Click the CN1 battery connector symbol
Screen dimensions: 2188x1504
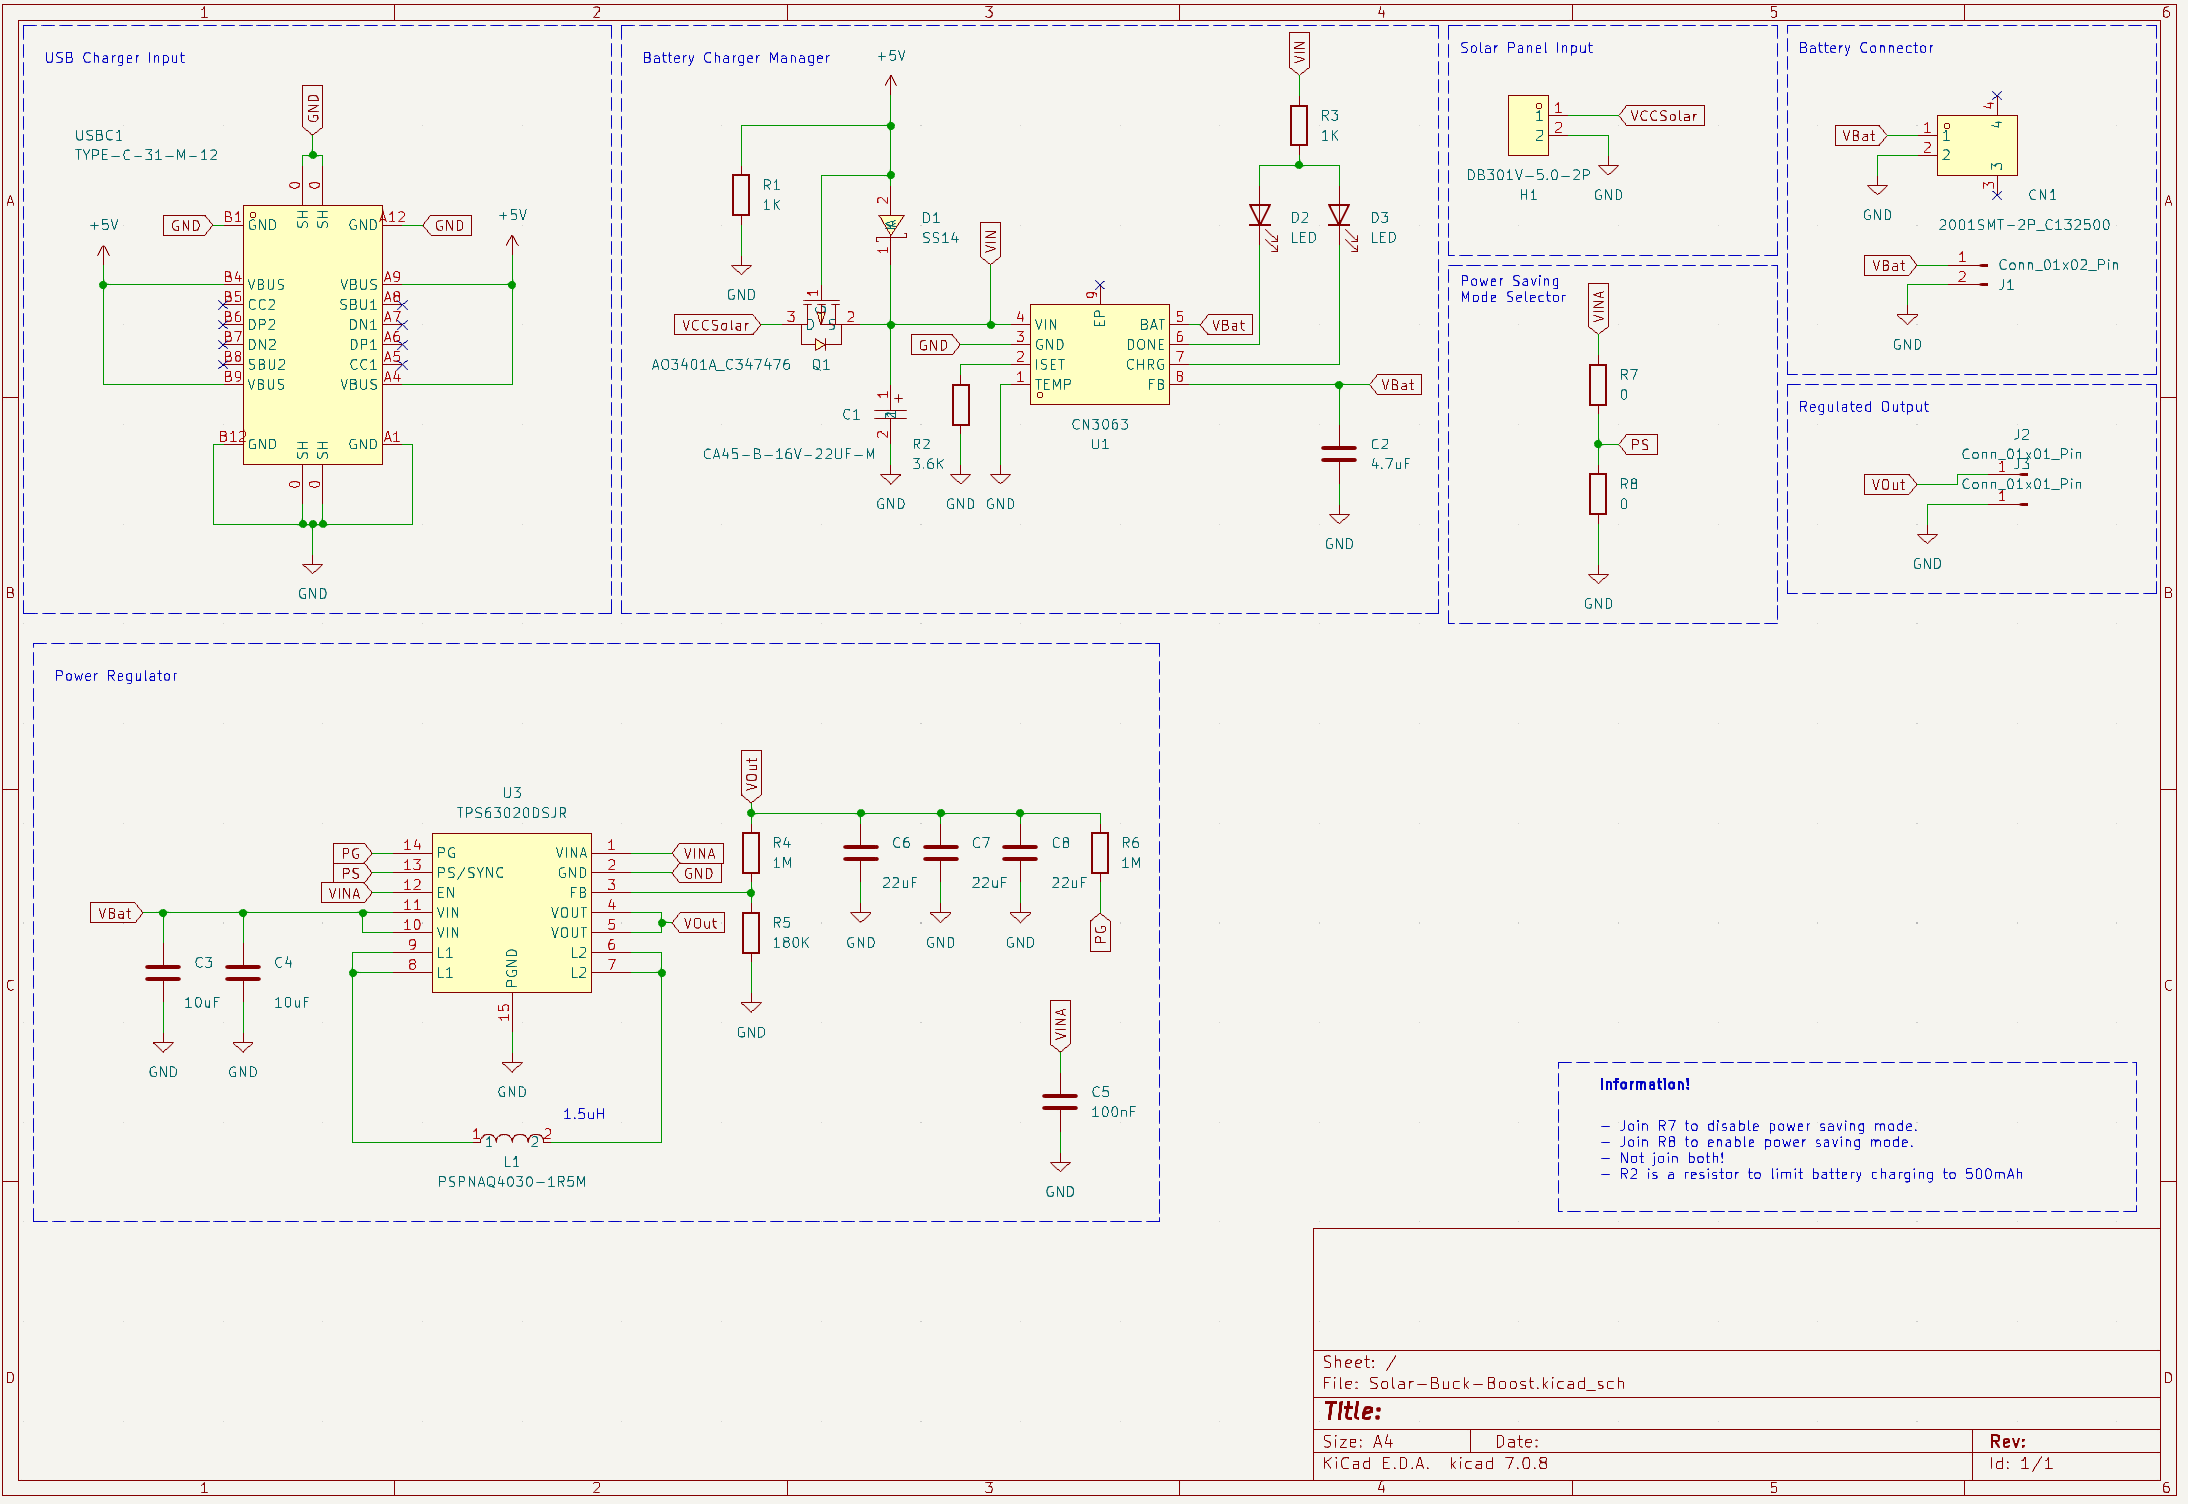tap(1976, 146)
